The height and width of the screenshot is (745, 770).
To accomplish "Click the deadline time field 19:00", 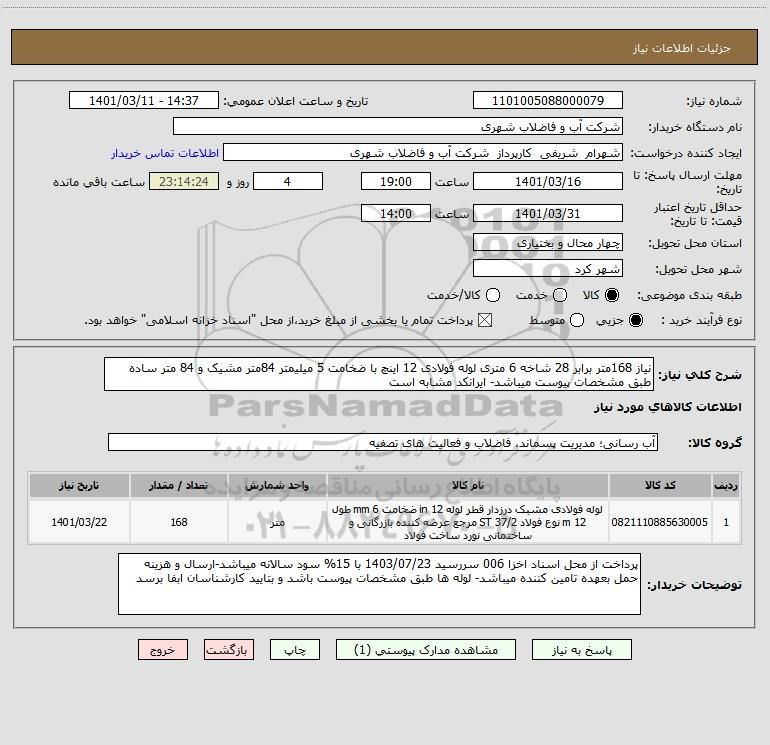I will [x=396, y=181].
